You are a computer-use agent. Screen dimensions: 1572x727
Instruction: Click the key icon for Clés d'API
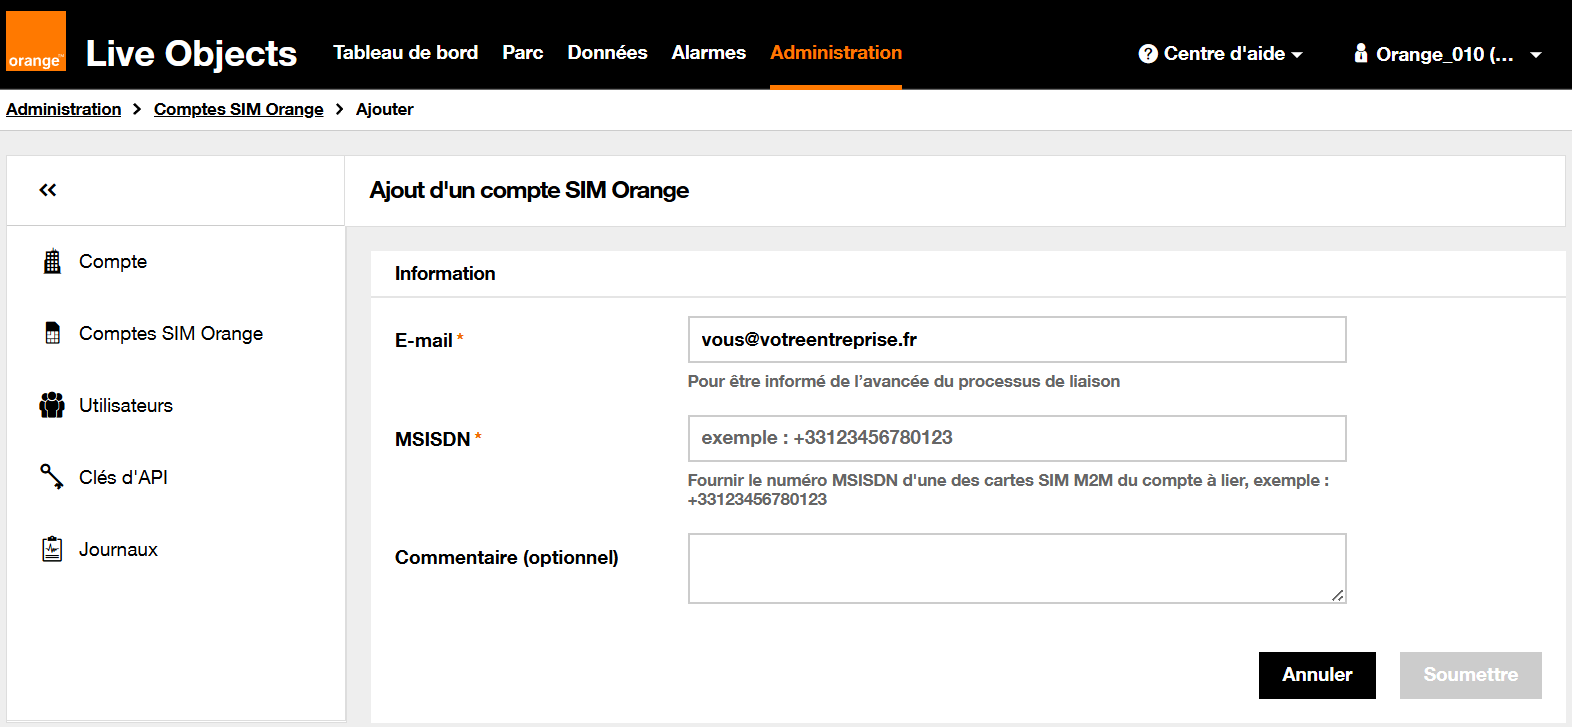[52, 477]
